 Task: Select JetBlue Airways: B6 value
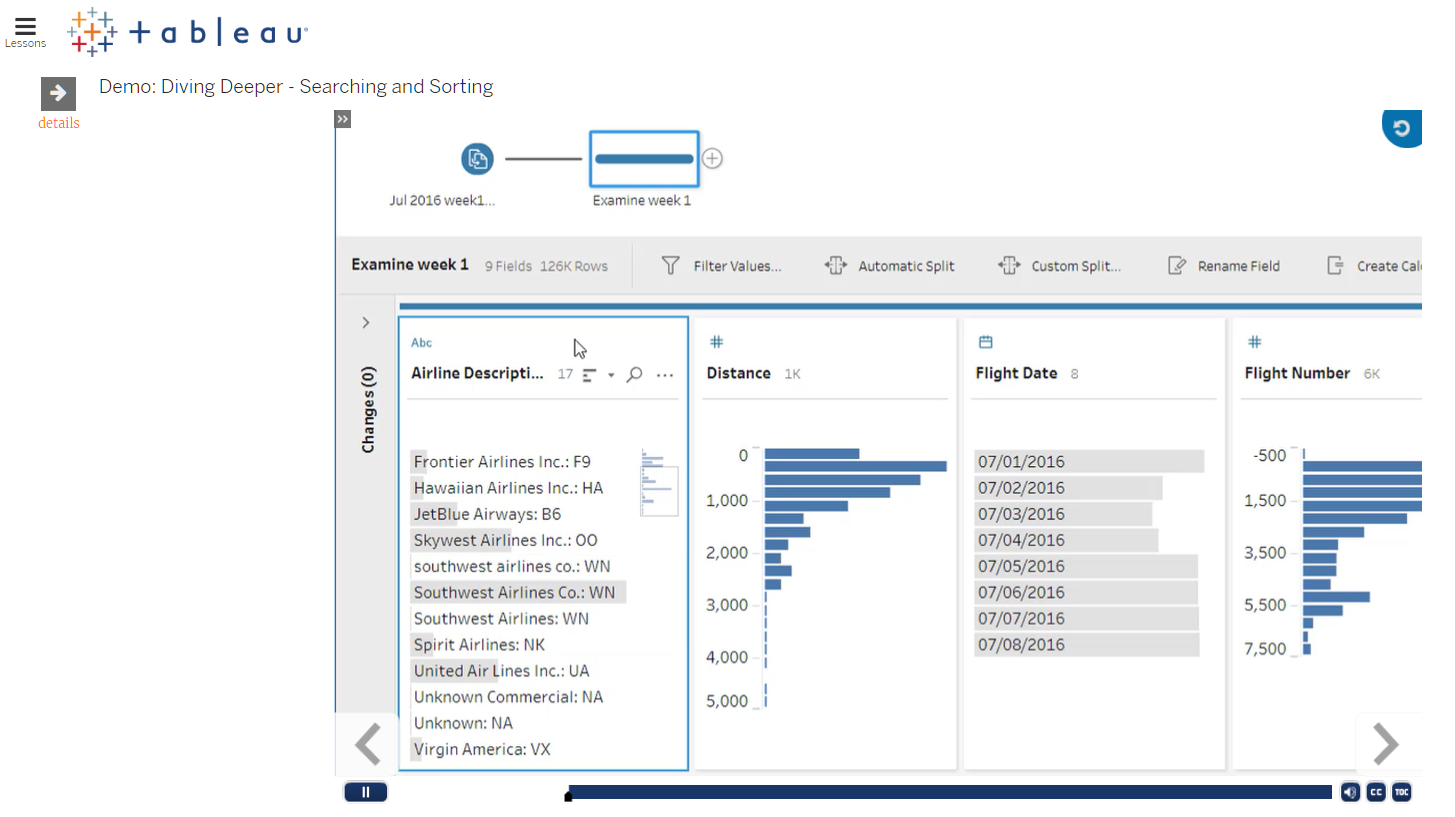coord(487,514)
